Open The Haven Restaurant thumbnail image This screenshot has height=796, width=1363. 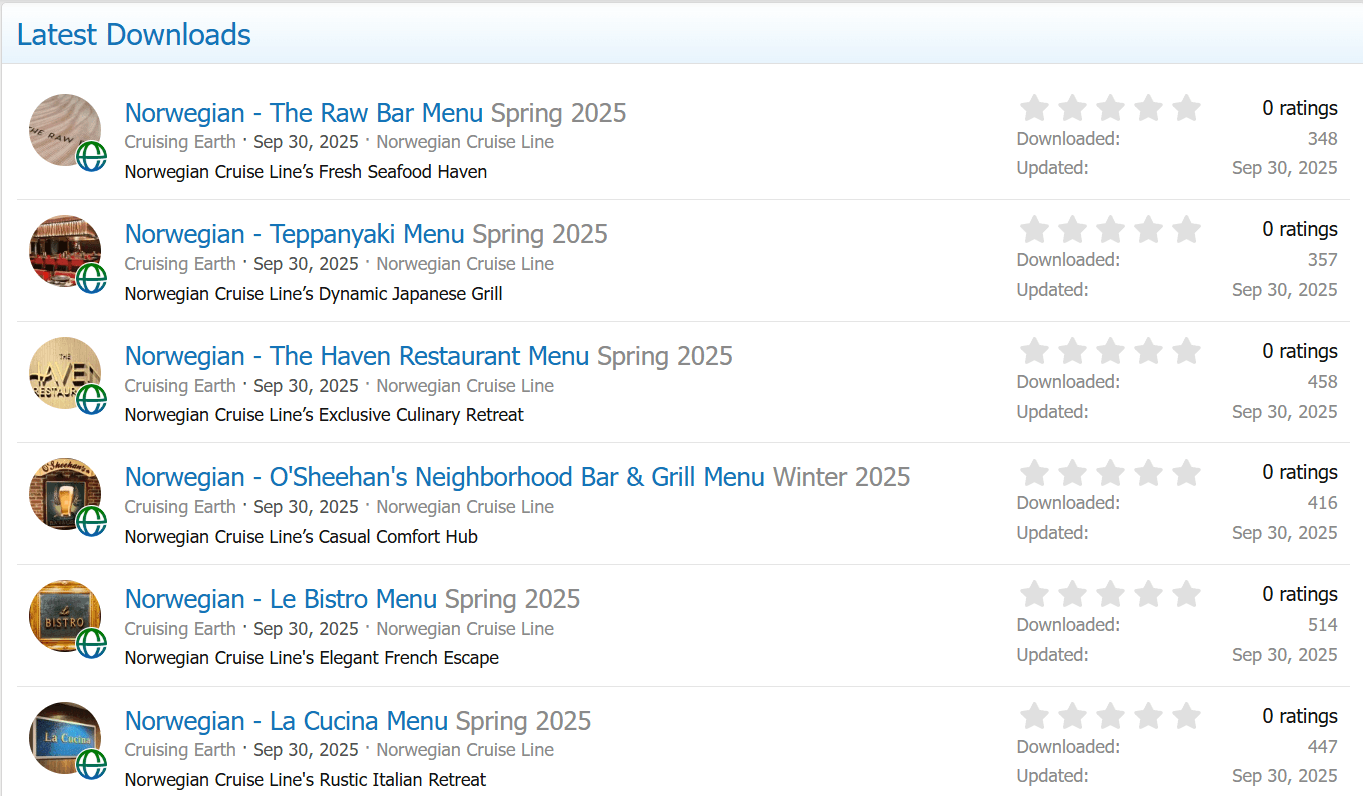pyautogui.click(x=65, y=373)
